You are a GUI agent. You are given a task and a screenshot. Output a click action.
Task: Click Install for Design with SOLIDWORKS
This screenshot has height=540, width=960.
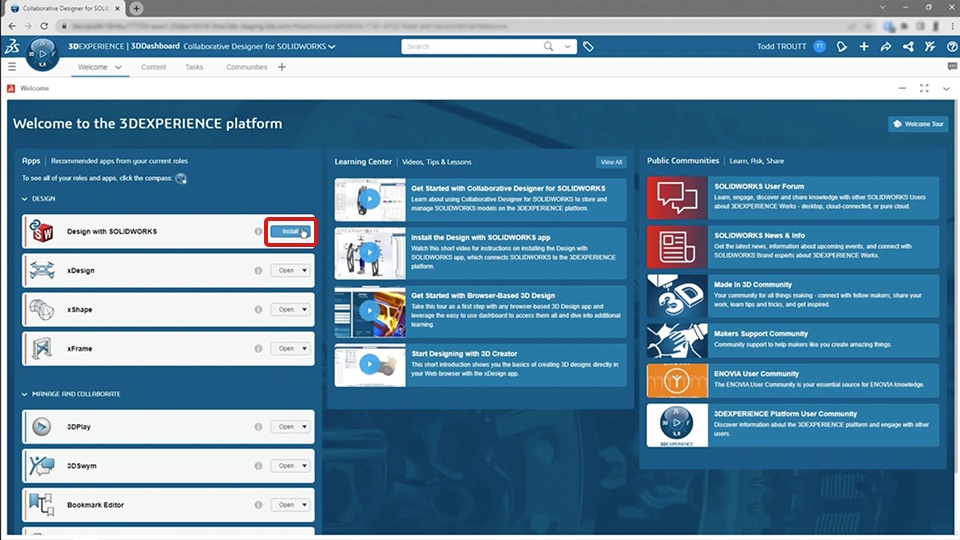point(290,231)
